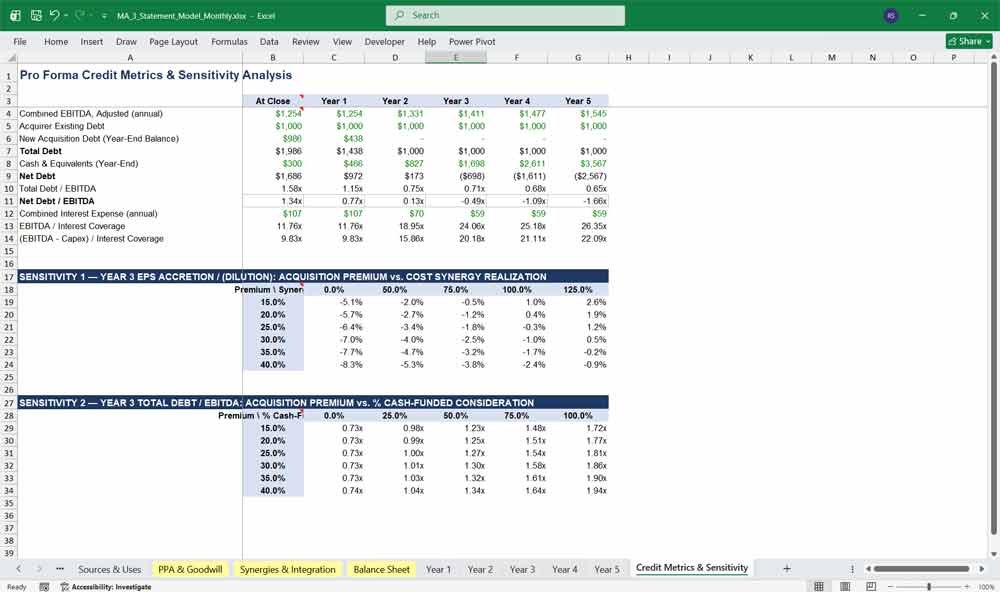Viewport: 1000px width, 592px height.
Task: Switch to Year 2 sheet tab
Action: 480,569
